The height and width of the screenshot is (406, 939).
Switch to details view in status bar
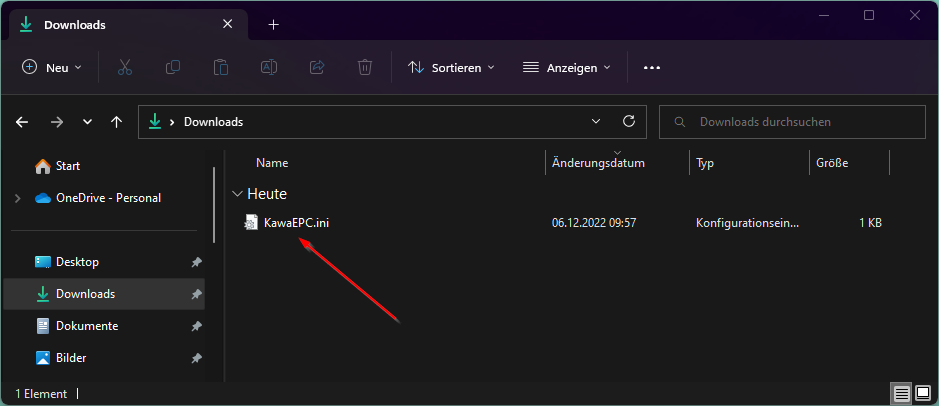pyautogui.click(x=902, y=393)
